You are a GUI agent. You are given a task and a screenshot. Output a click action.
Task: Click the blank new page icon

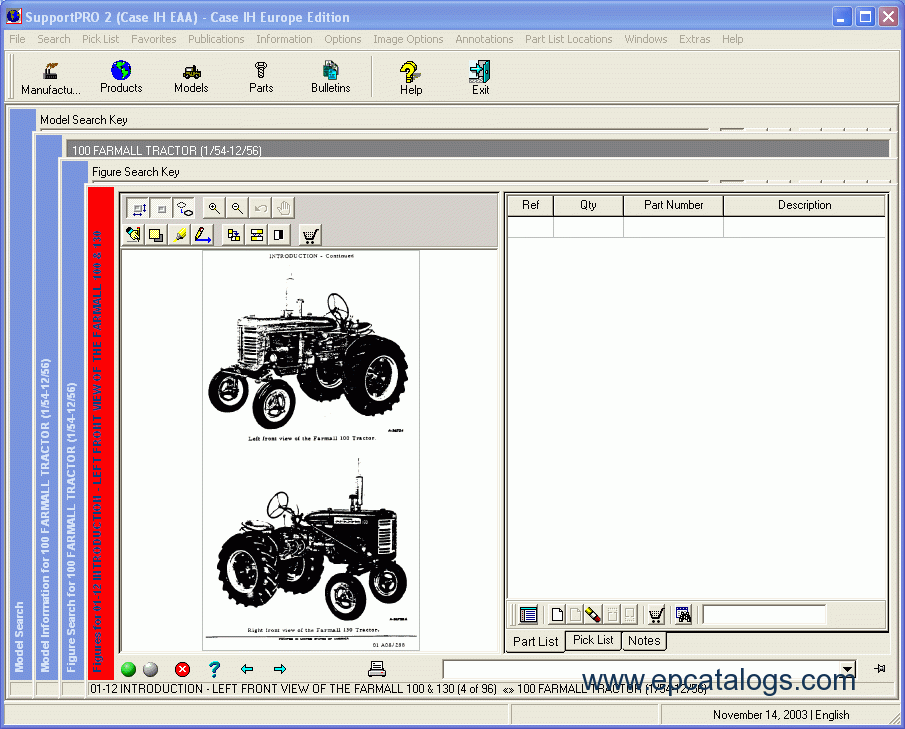[x=557, y=615]
